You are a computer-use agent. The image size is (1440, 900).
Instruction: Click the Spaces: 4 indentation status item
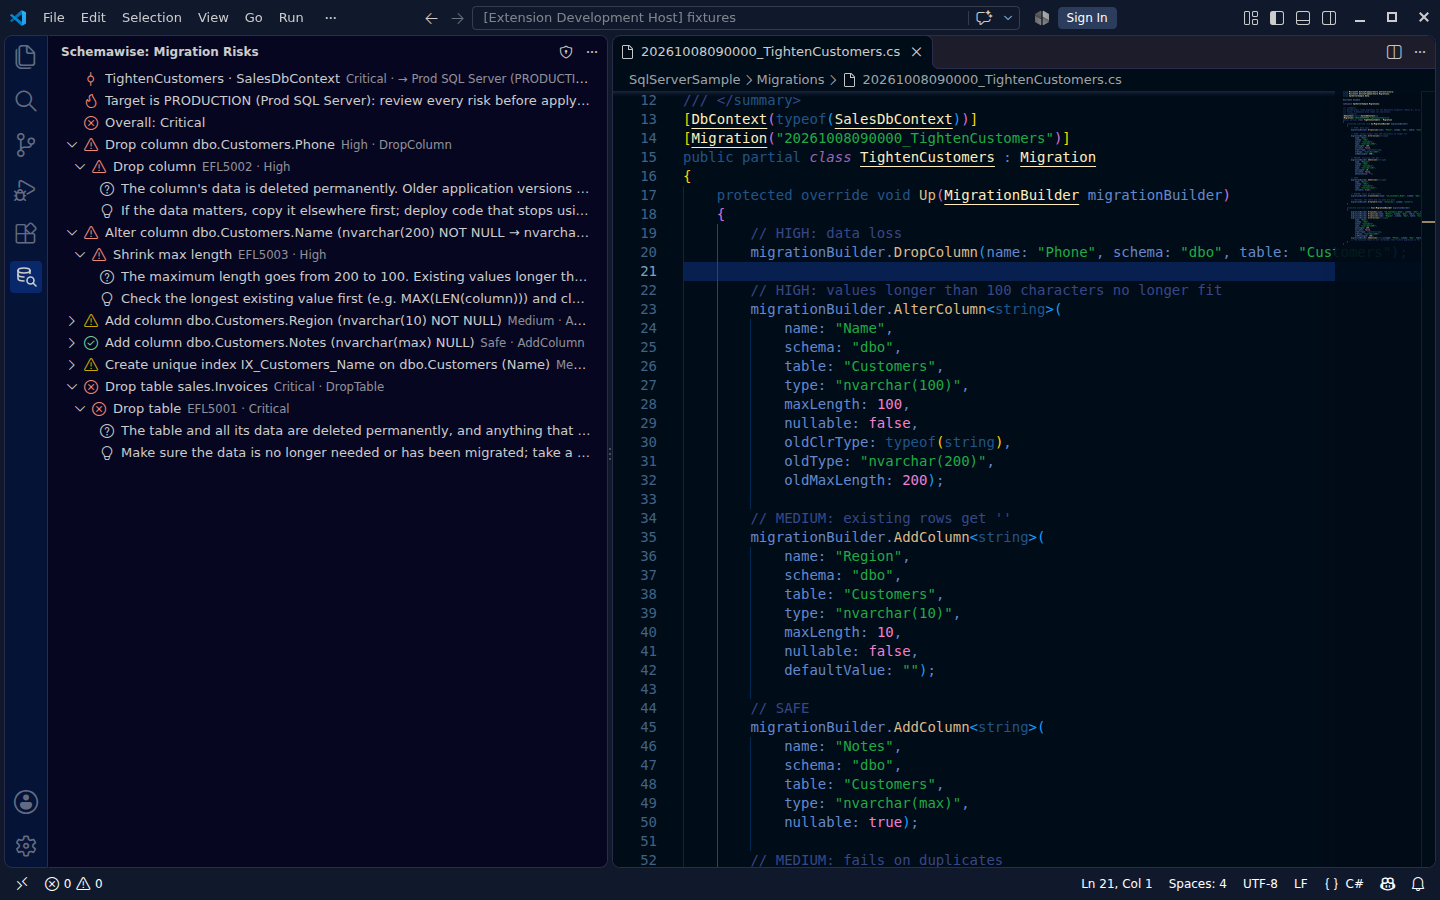click(x=1197, y=884)
